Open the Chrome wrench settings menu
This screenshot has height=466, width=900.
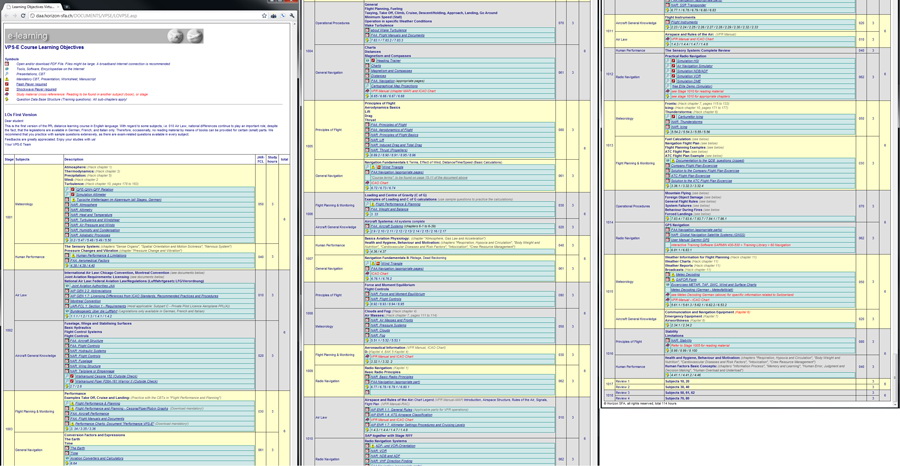point(294,16)
